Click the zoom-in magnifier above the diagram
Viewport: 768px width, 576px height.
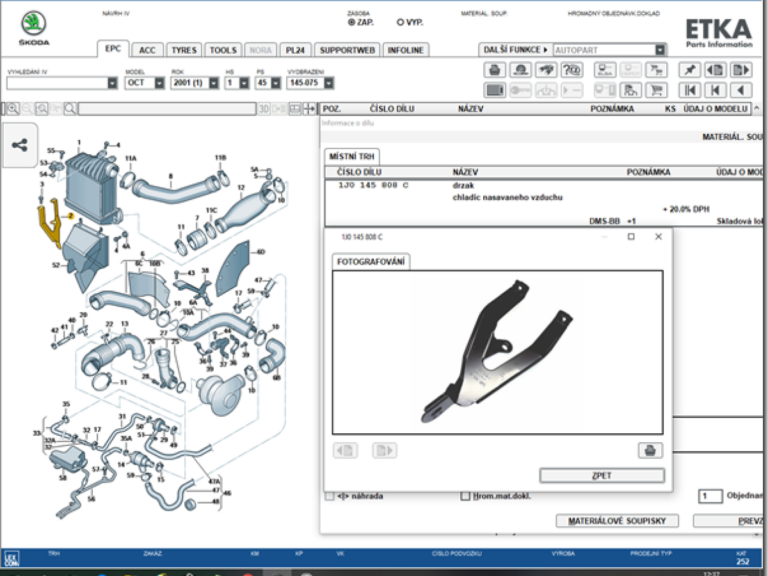pyautogui.click(x=14, y=109)
